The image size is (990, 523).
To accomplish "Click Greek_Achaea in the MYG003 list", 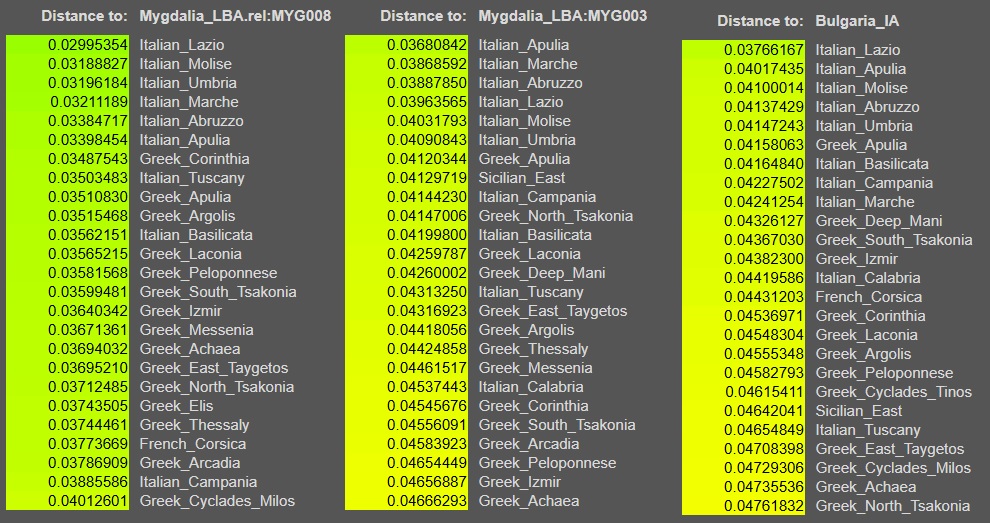I will pos(528,501).
